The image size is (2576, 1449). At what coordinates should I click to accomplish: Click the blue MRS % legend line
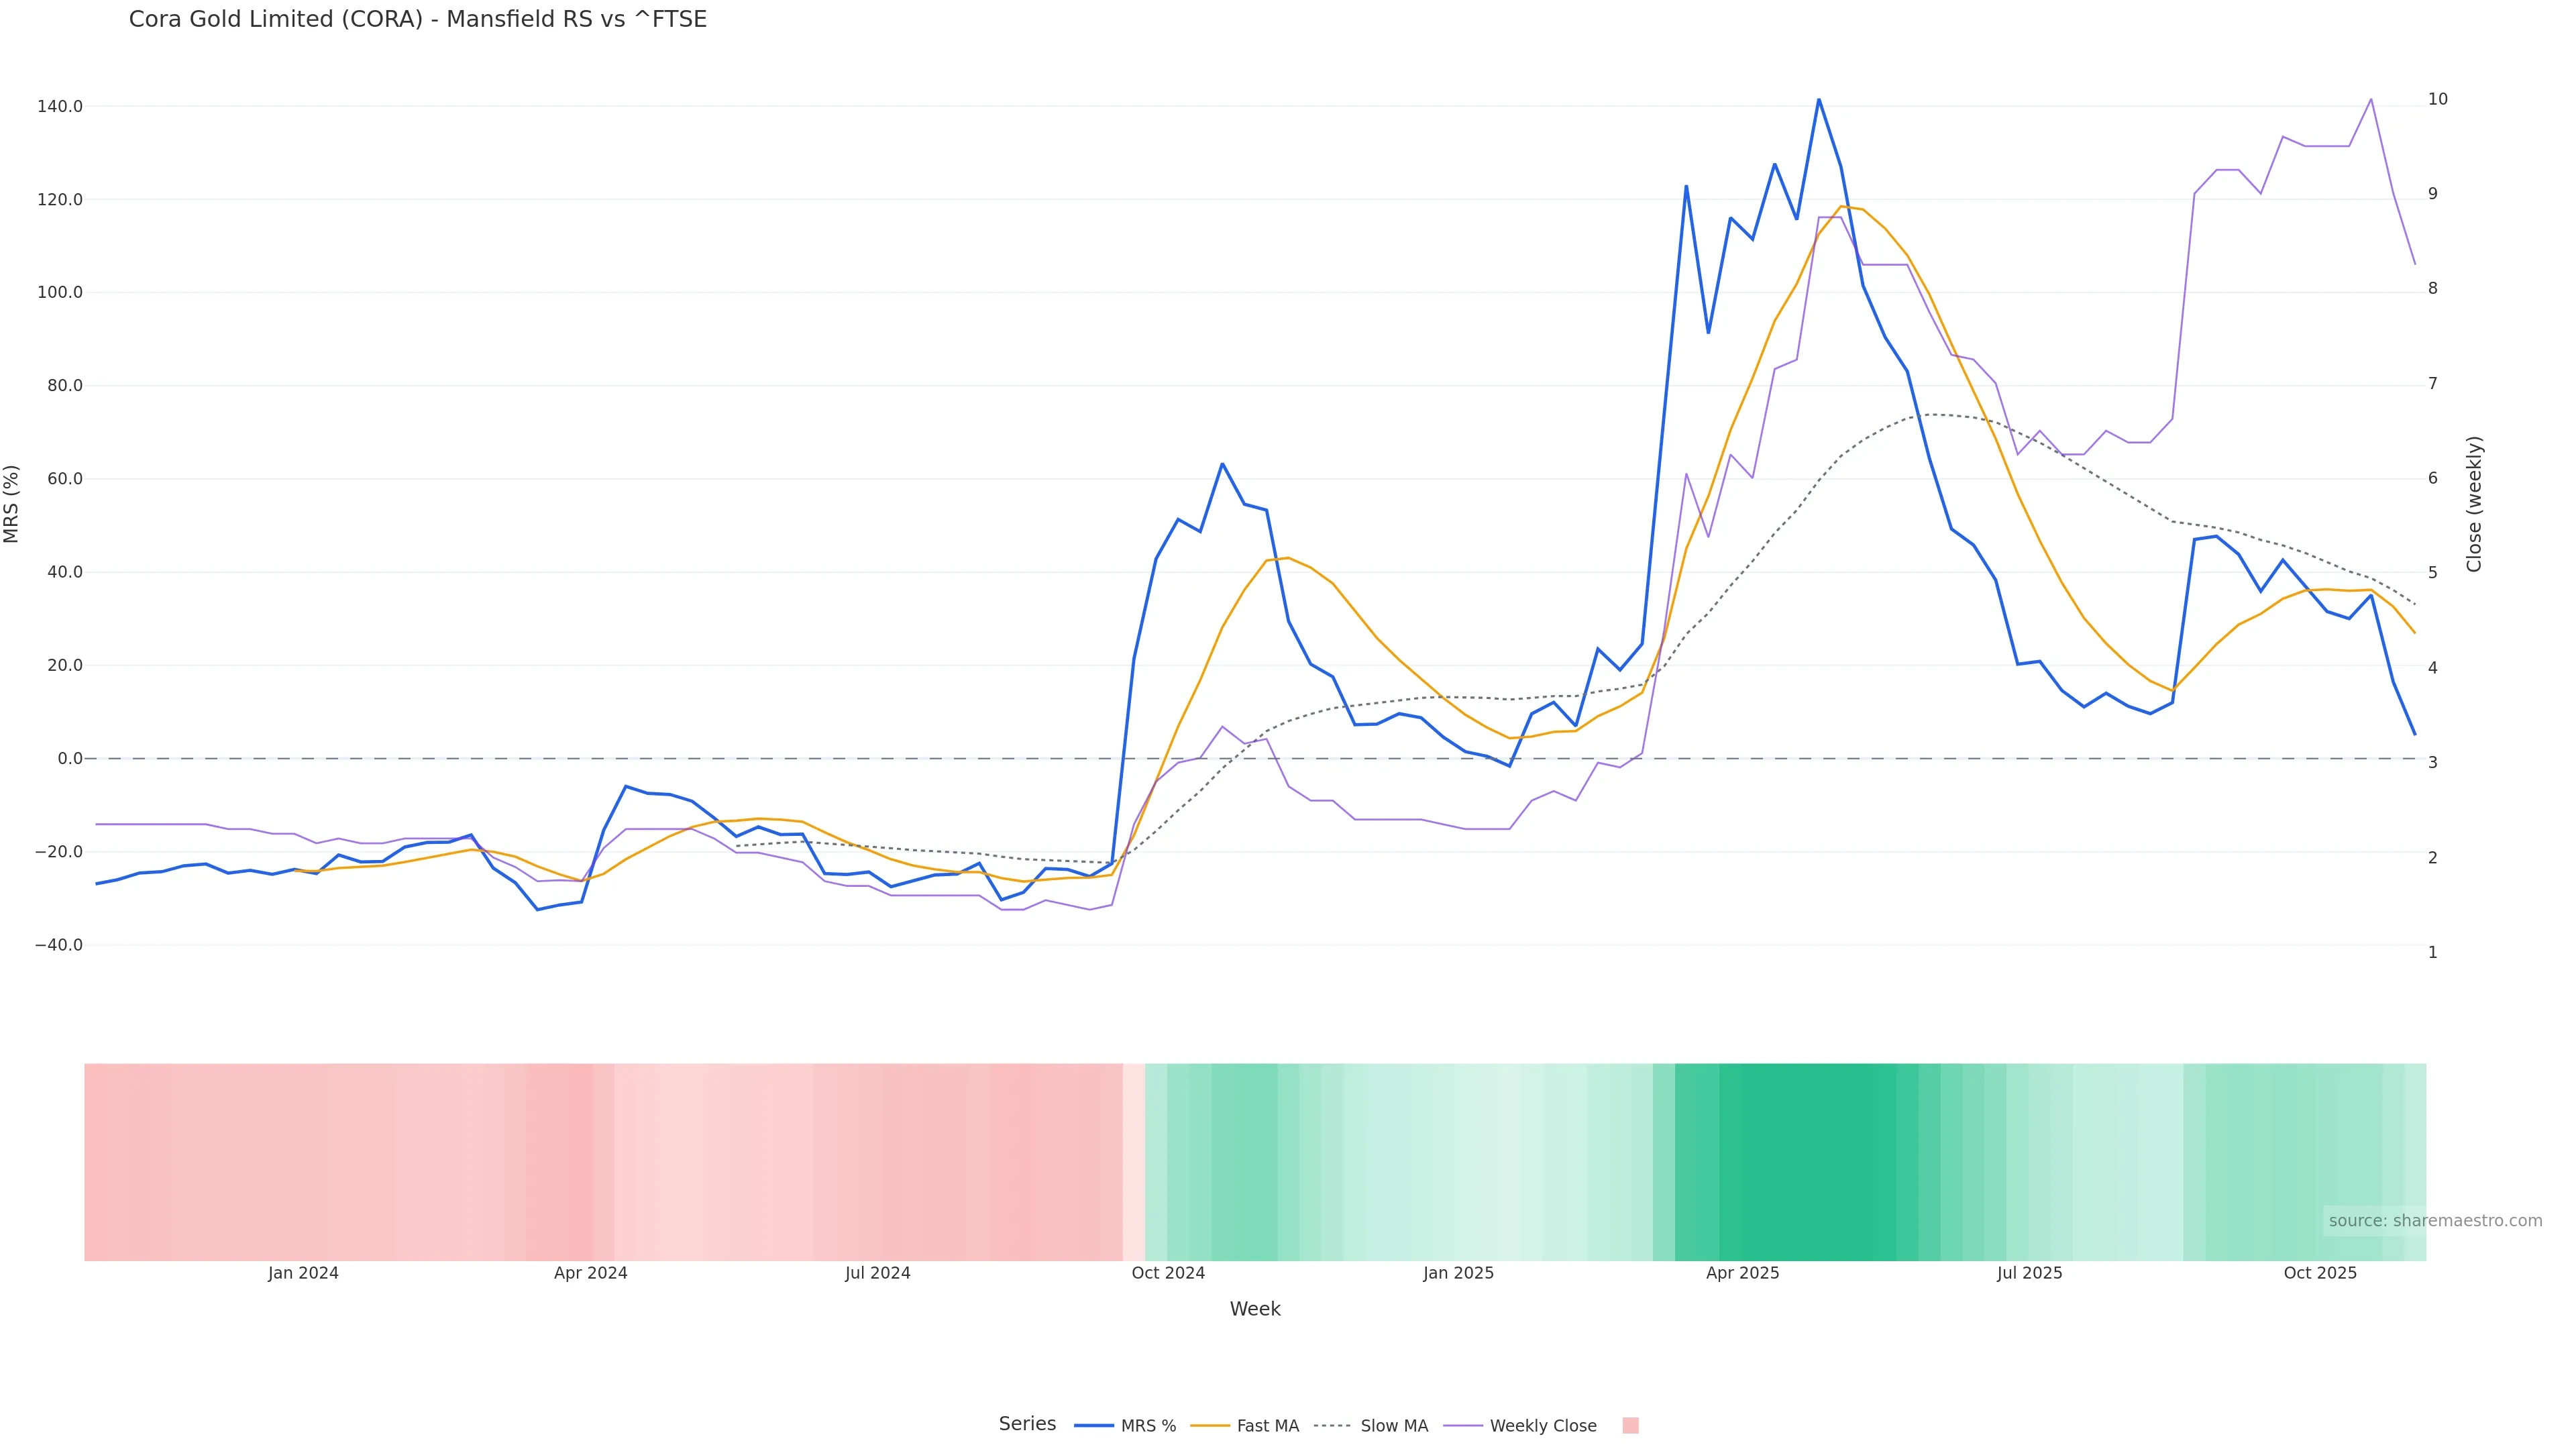(x=1093, y=1425)
